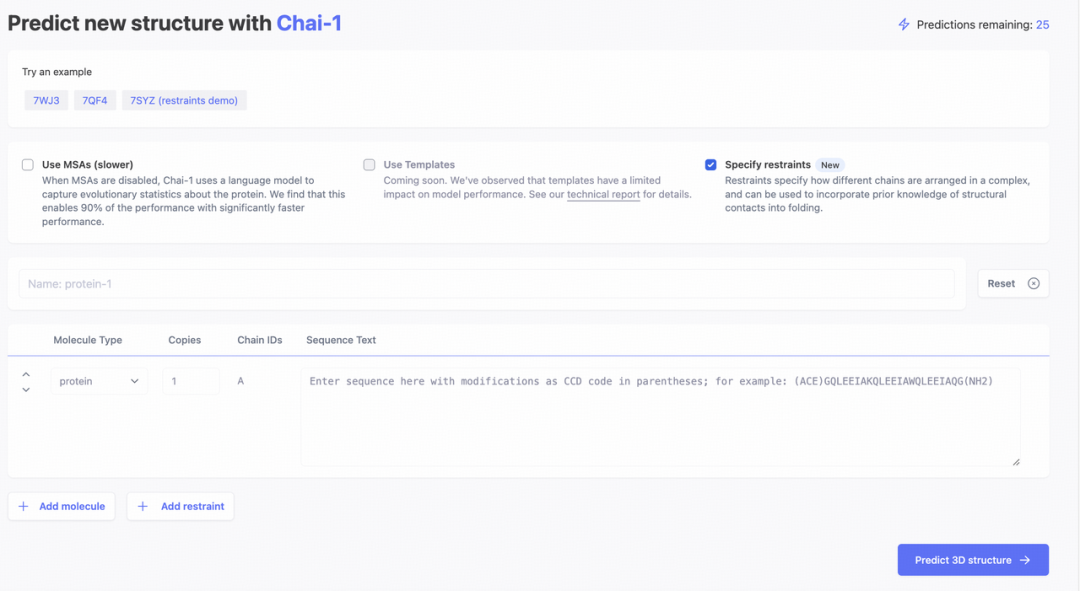
Task: Click the Add molecule button
Action: click(62, 506)
